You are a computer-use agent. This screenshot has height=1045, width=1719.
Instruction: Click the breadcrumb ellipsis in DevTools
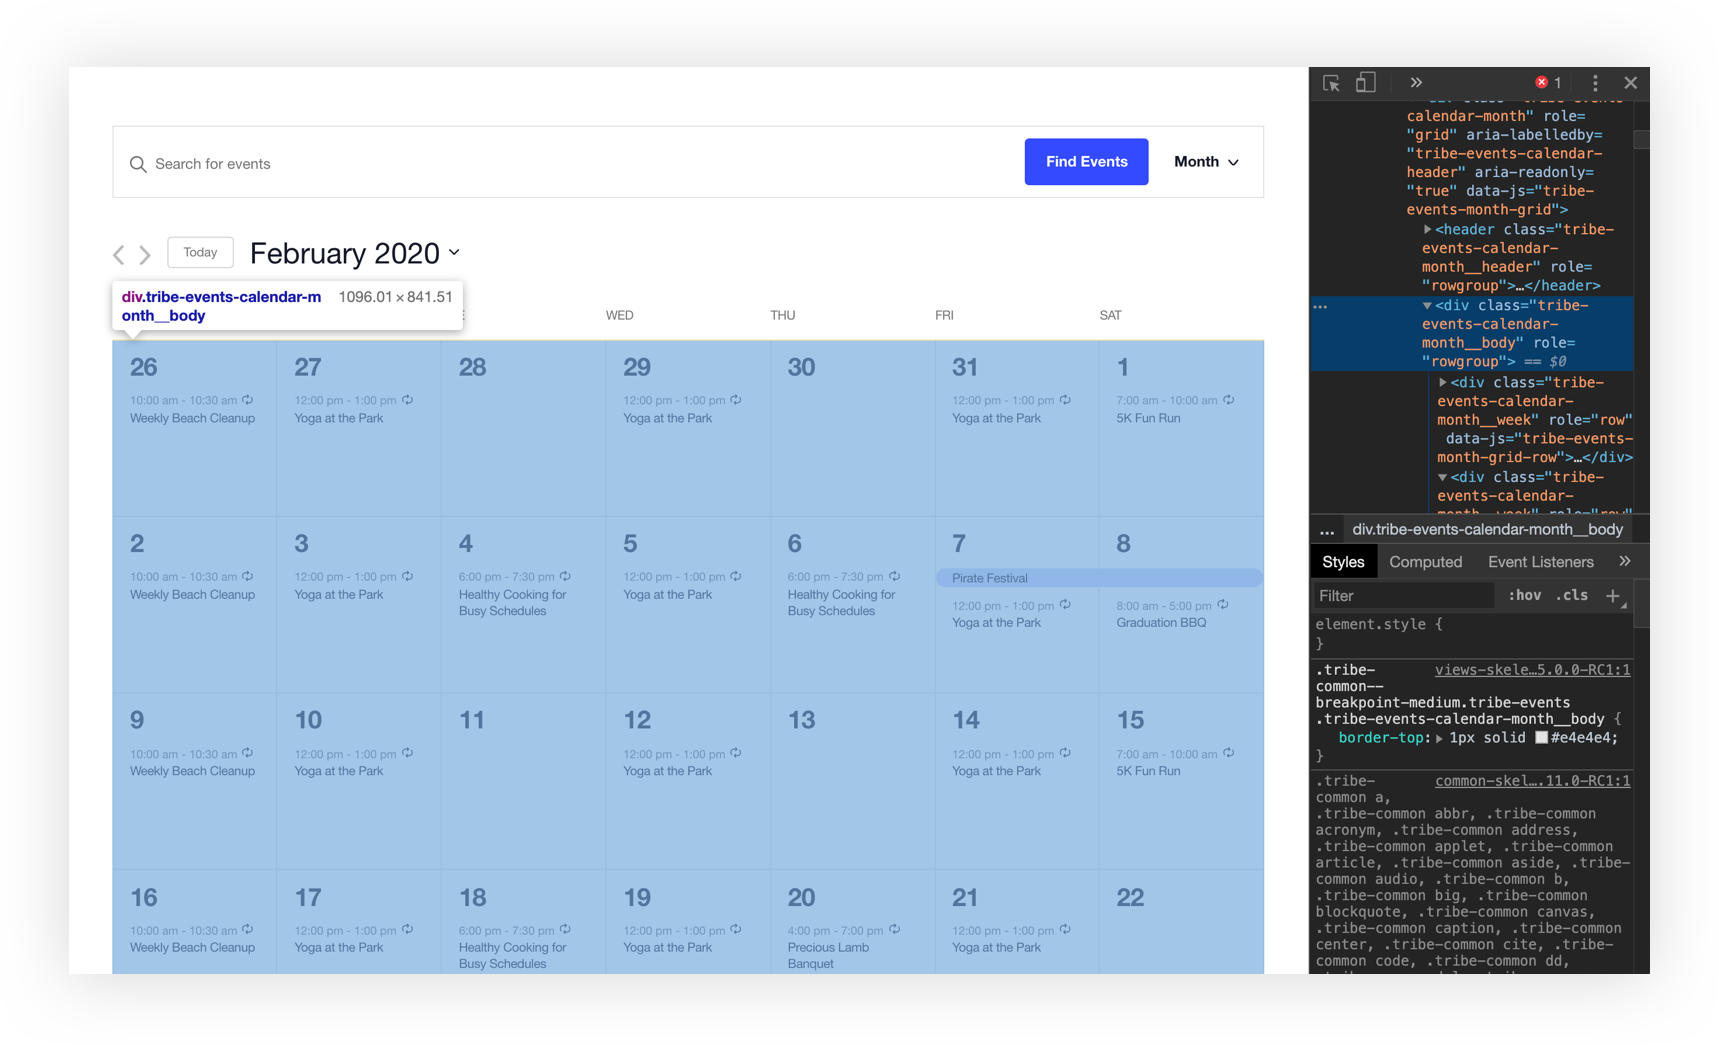(1327, 530)
